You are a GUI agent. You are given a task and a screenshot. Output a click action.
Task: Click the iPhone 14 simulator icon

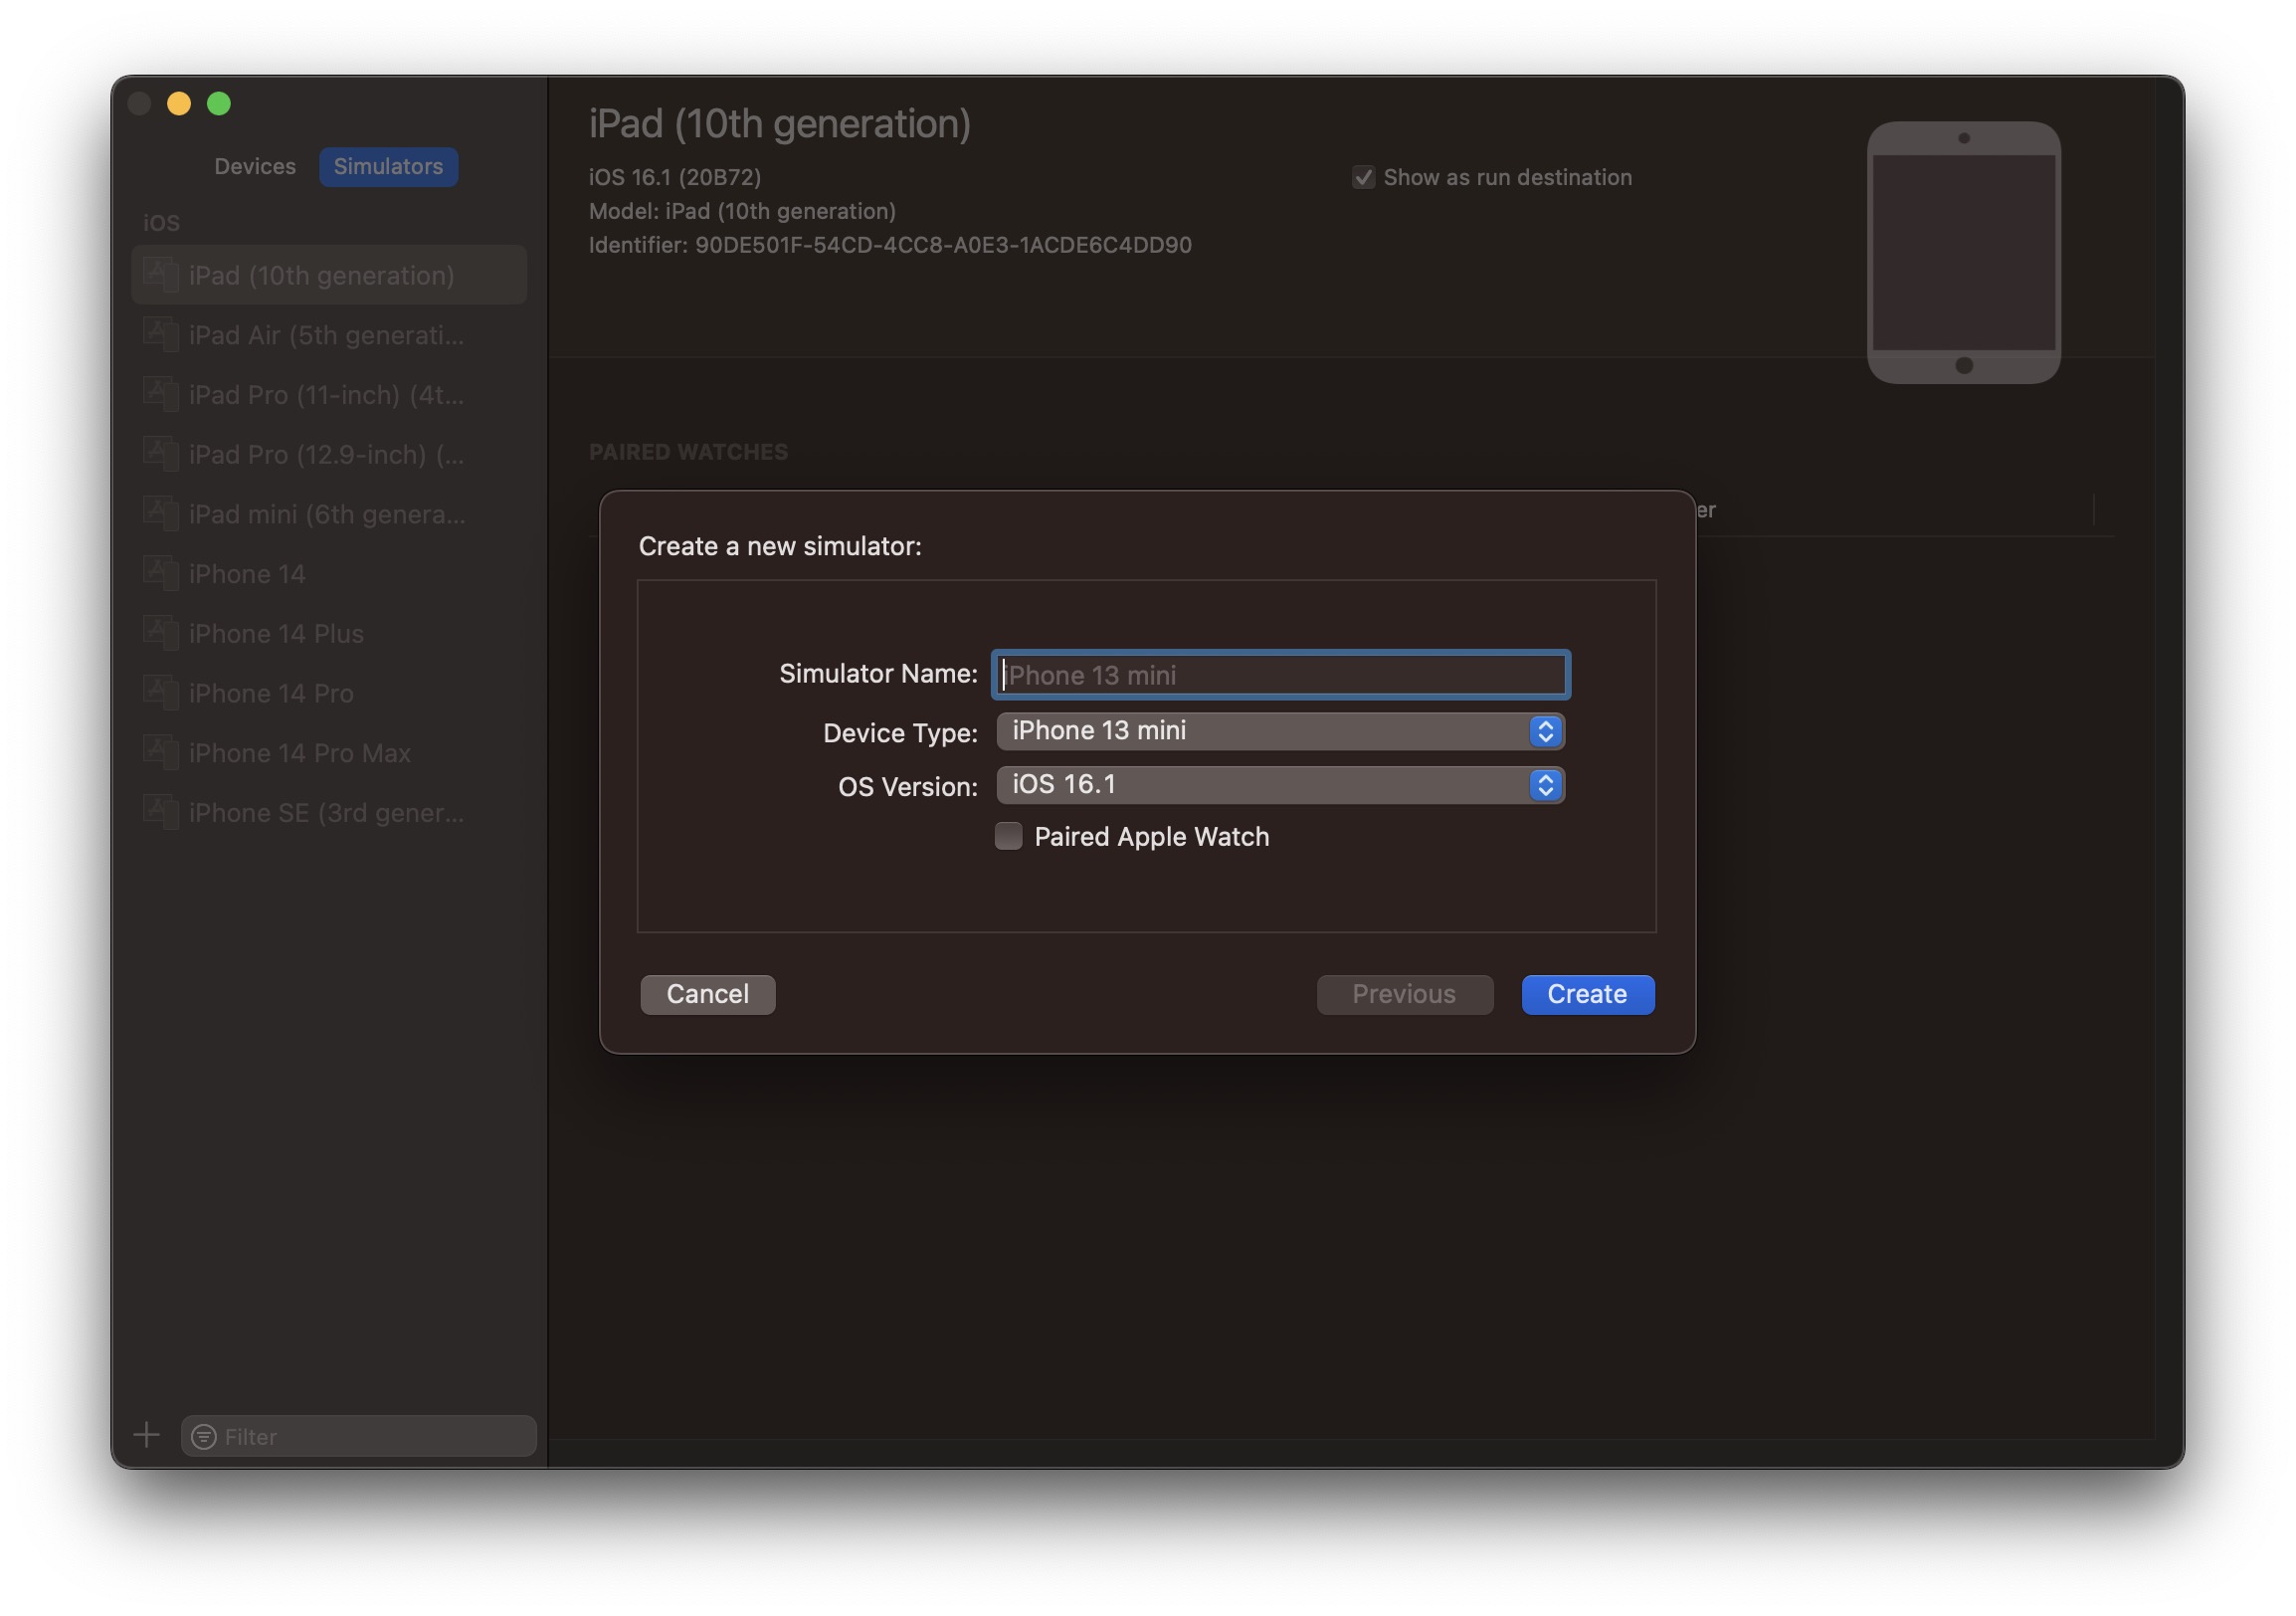pyautogui.click(x=160, y=573)
